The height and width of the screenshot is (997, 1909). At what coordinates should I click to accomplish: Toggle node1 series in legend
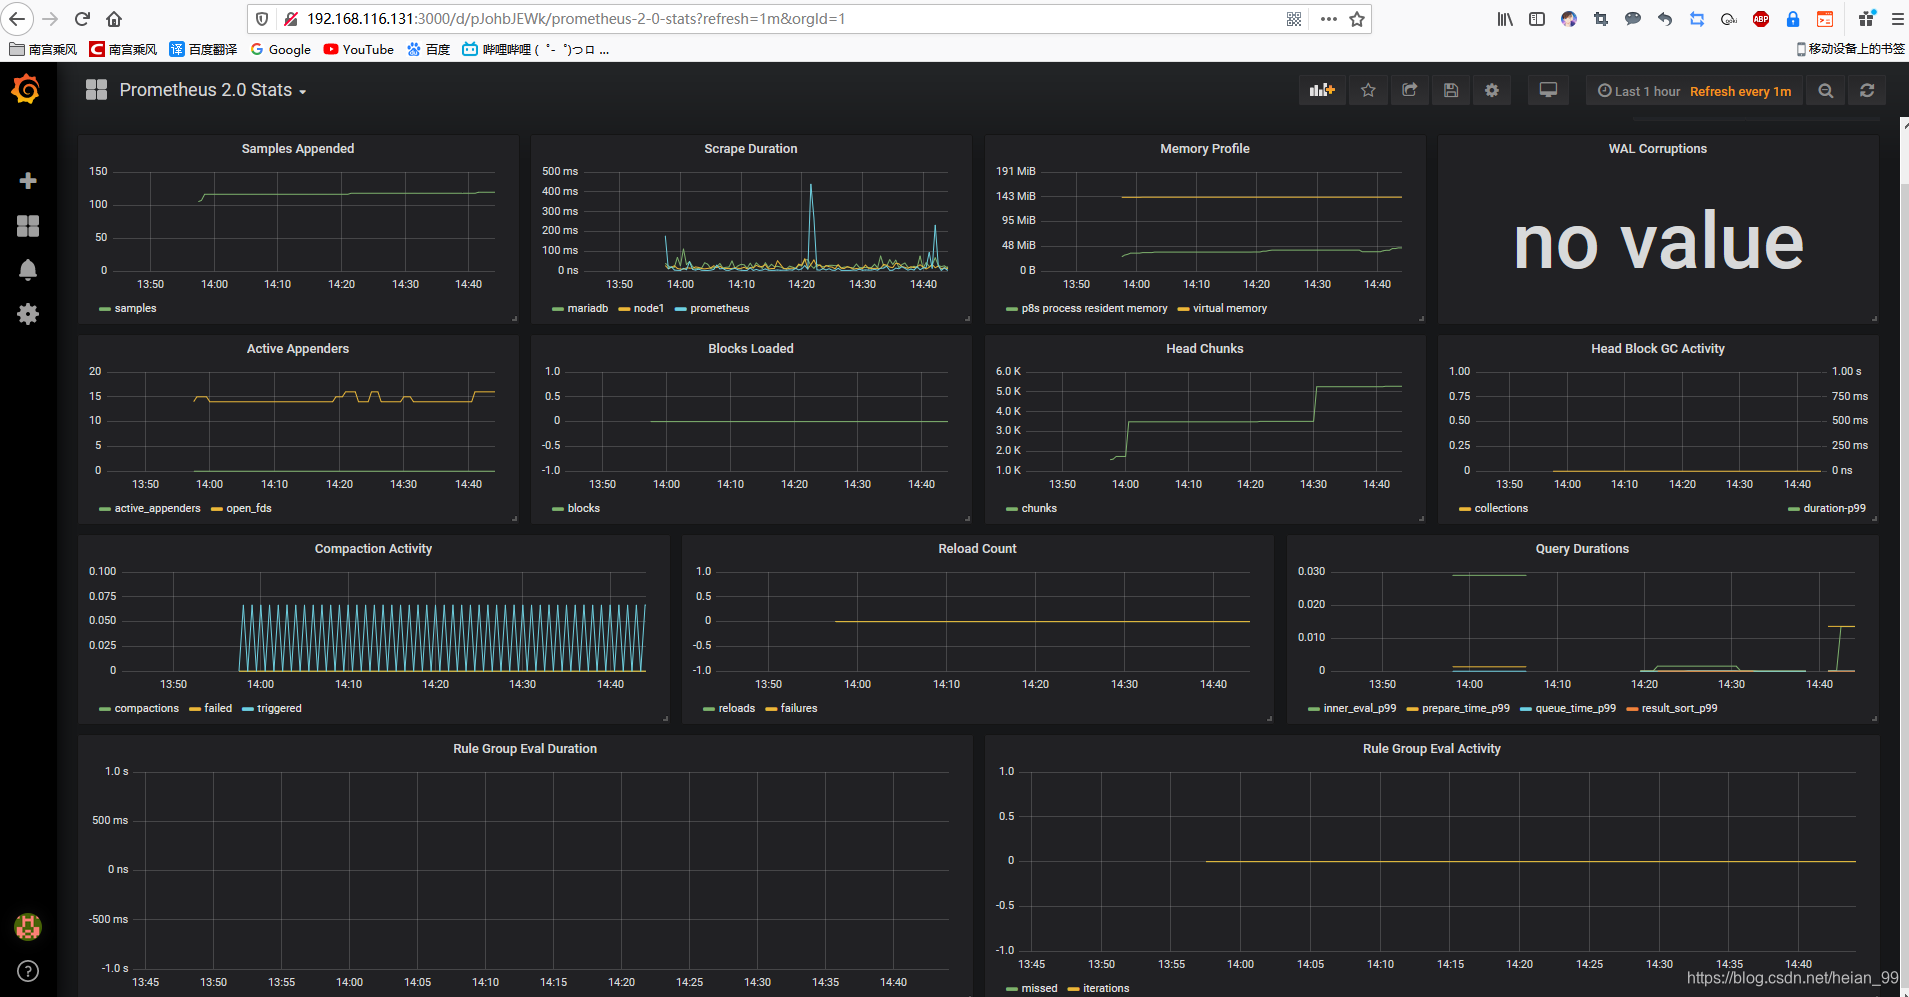click(x=648, y=308)
